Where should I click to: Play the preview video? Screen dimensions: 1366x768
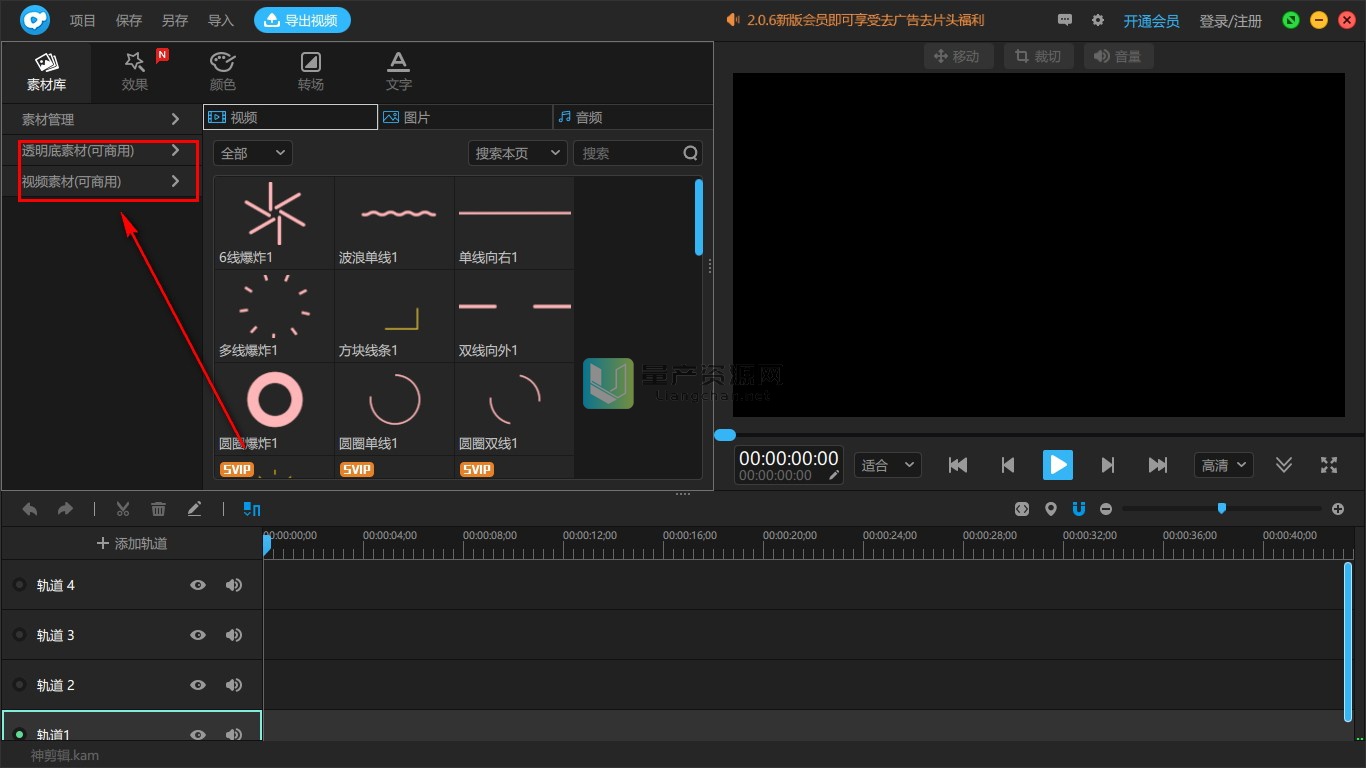coord(1058,465)
